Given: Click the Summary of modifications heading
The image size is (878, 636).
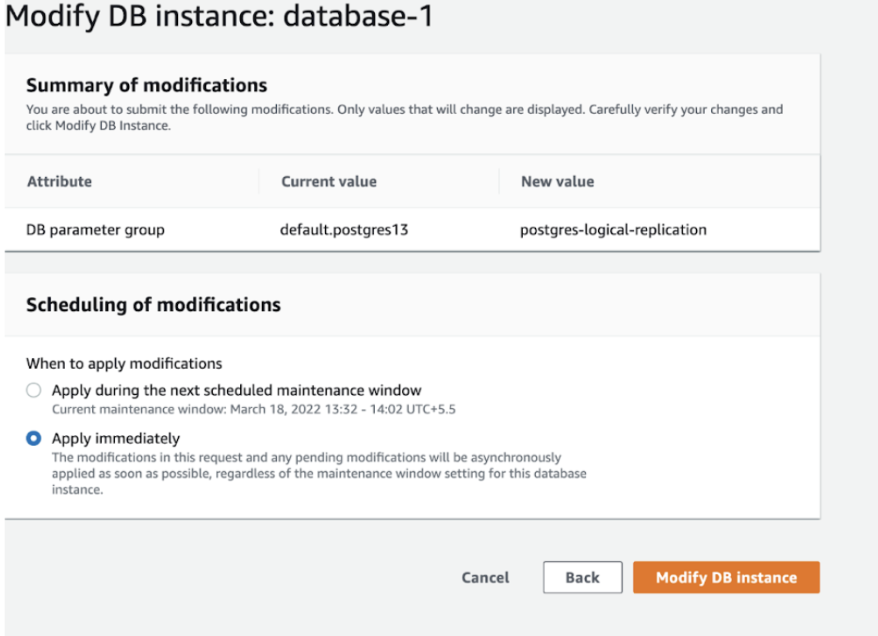Looking at the screenshot, I should tap(147, 85).
